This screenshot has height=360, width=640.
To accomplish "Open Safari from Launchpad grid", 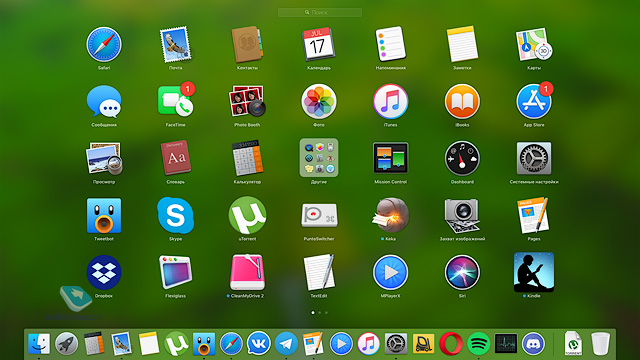I will (104, 45).
